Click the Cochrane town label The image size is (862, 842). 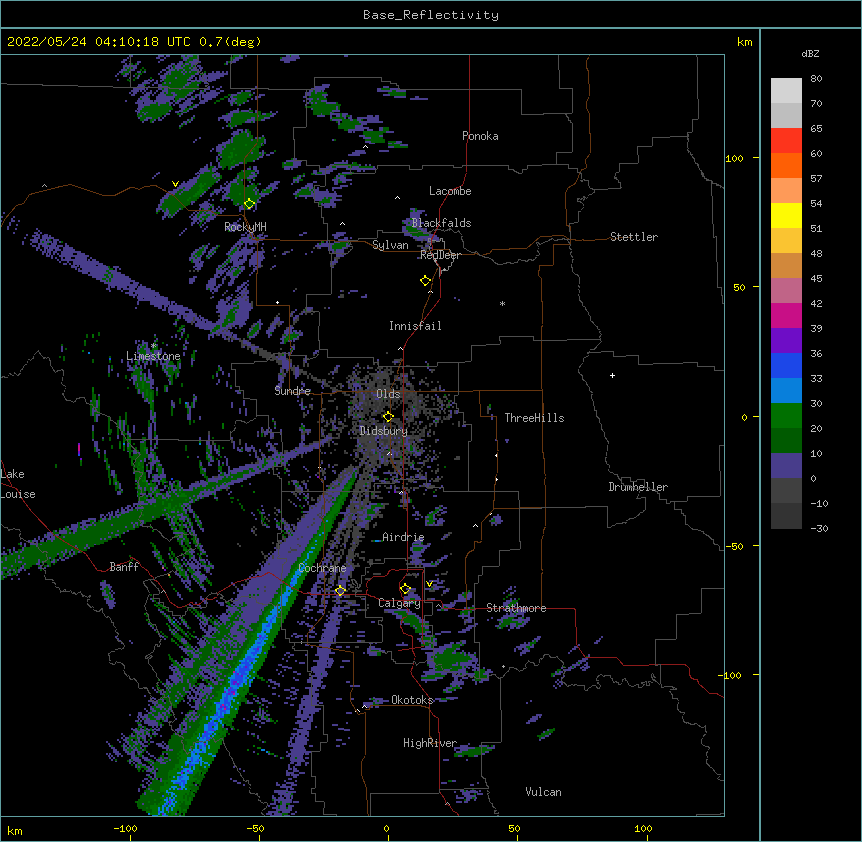pyautogui.click(x=322, y=568)
